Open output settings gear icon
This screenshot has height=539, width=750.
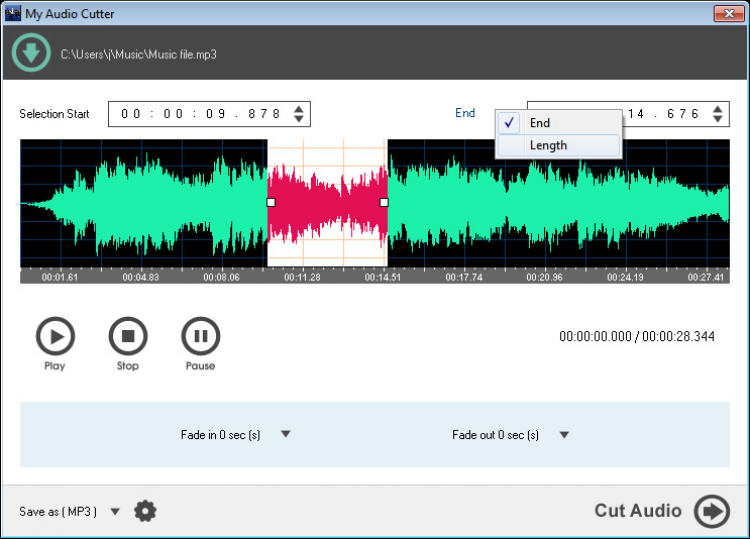(x=145, y=511)
